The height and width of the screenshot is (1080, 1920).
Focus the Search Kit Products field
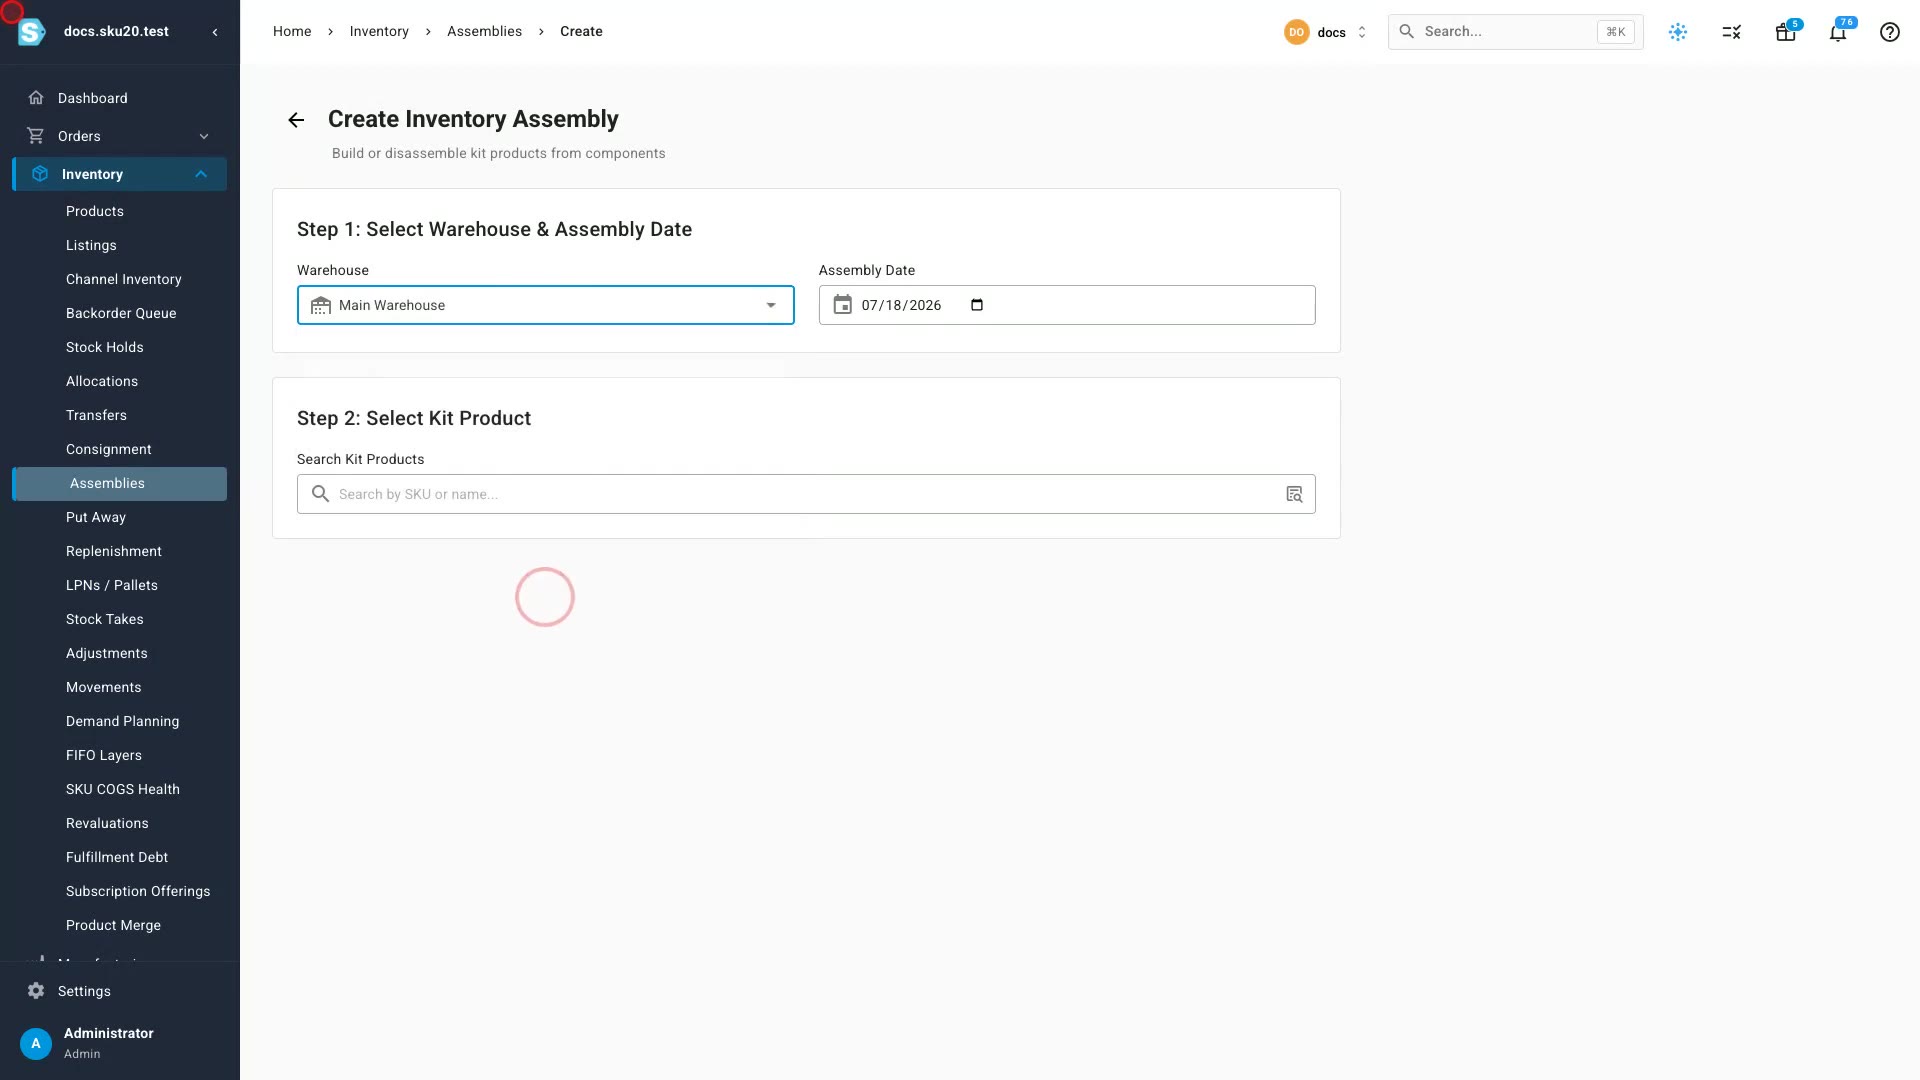[806, 494]
